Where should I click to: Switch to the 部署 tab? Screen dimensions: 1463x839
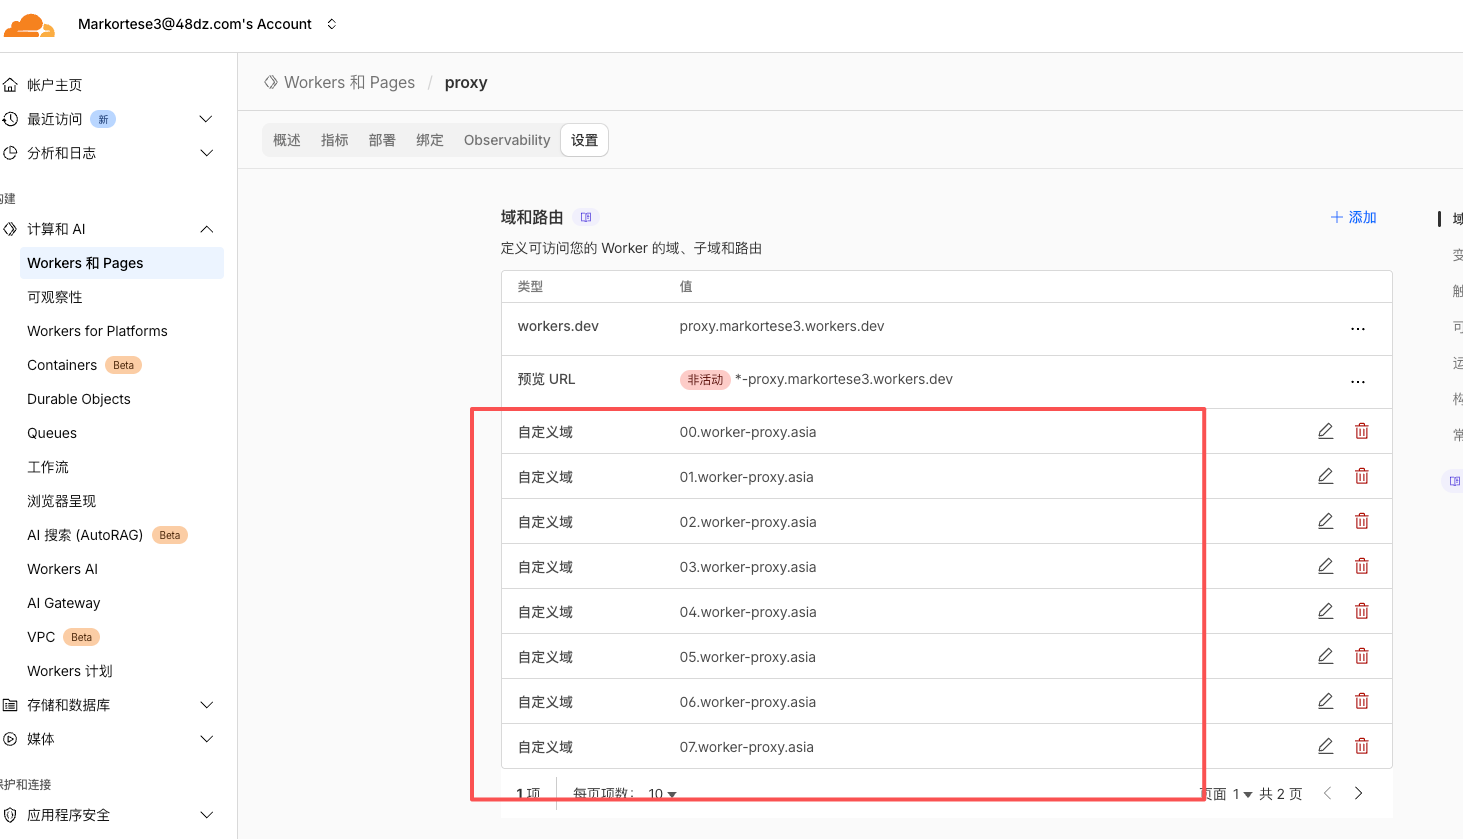pos(382,140)
